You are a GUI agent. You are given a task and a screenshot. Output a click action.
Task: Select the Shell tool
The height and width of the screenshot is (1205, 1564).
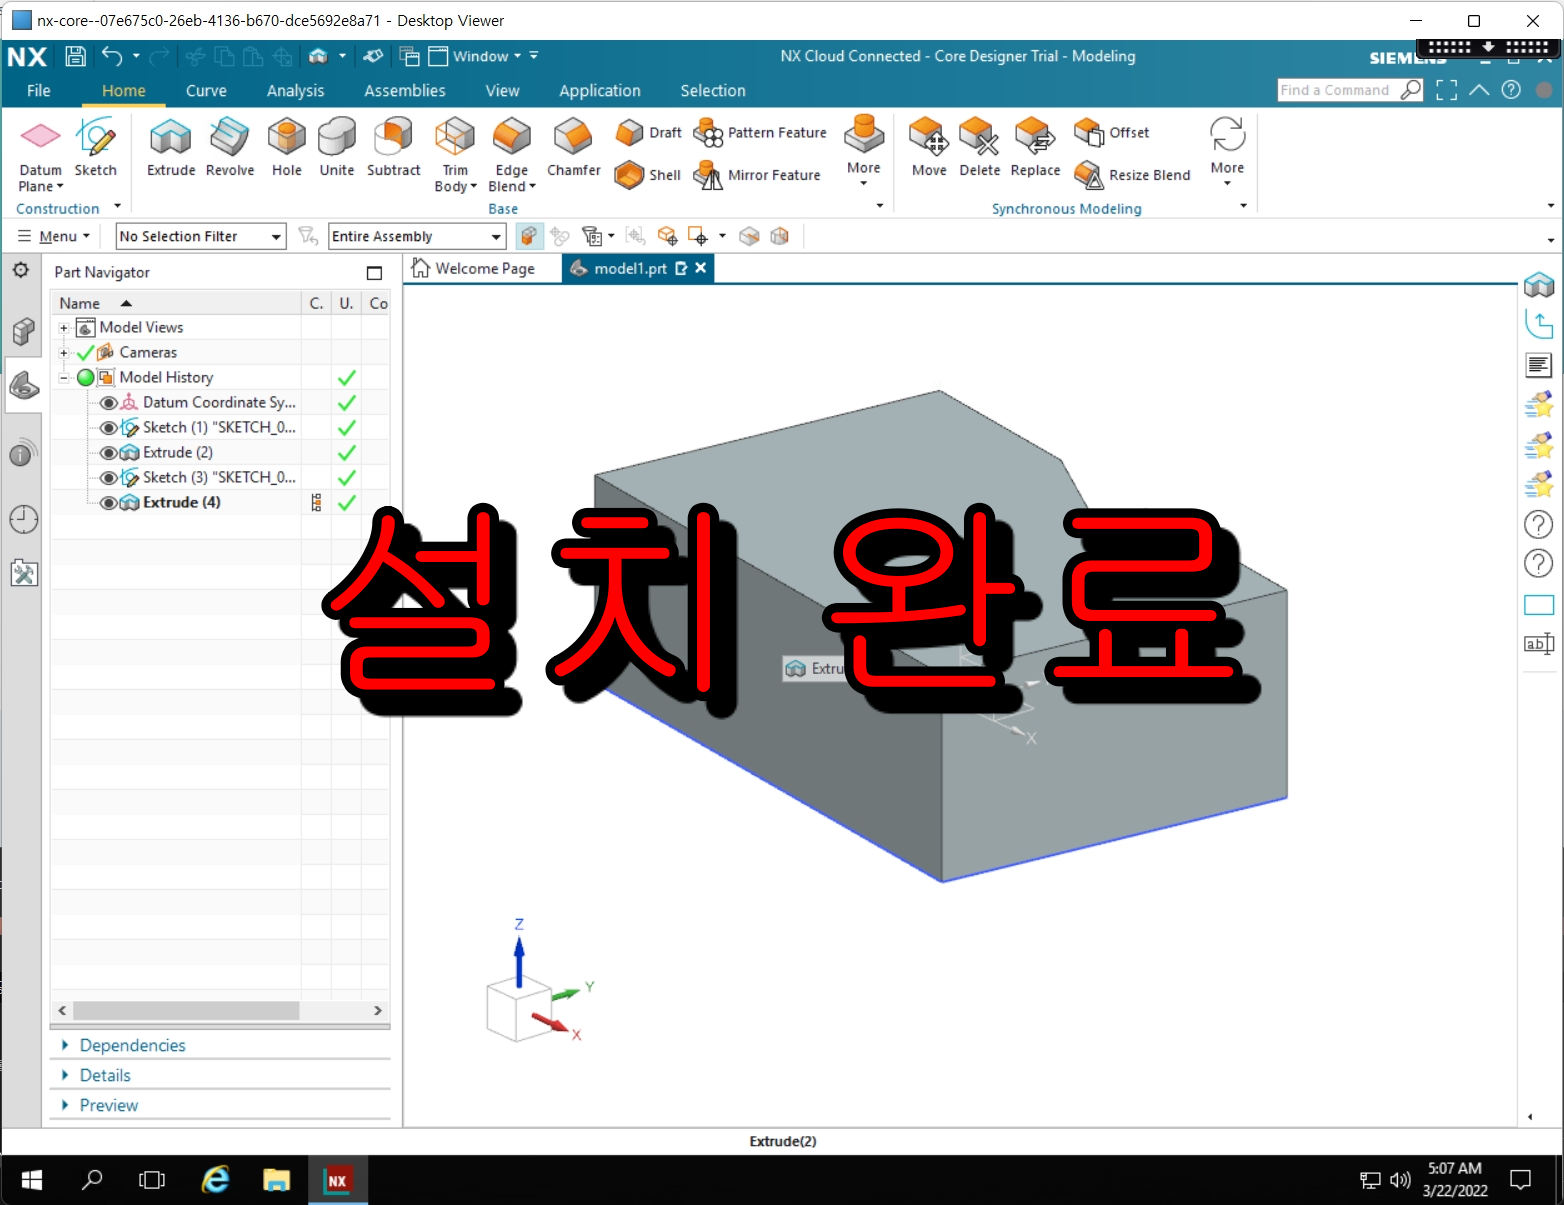tap(647, 175)
